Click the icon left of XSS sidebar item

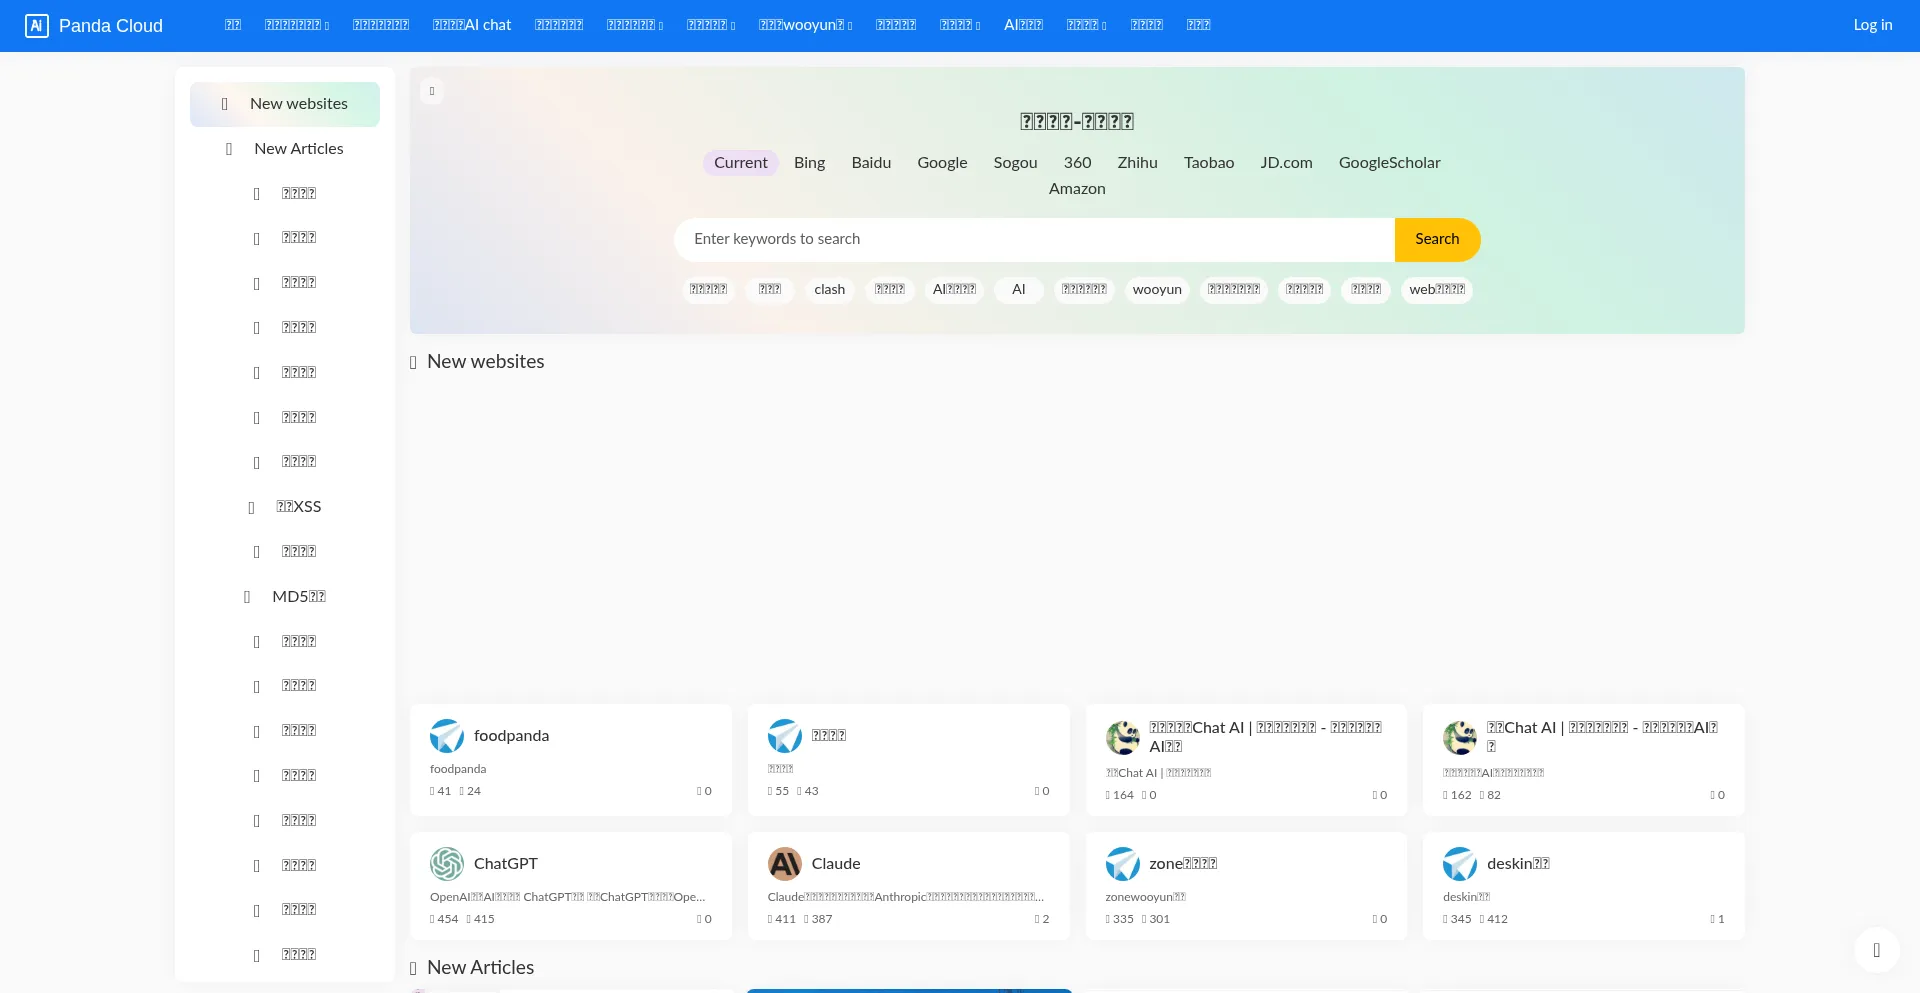[251, 507]
